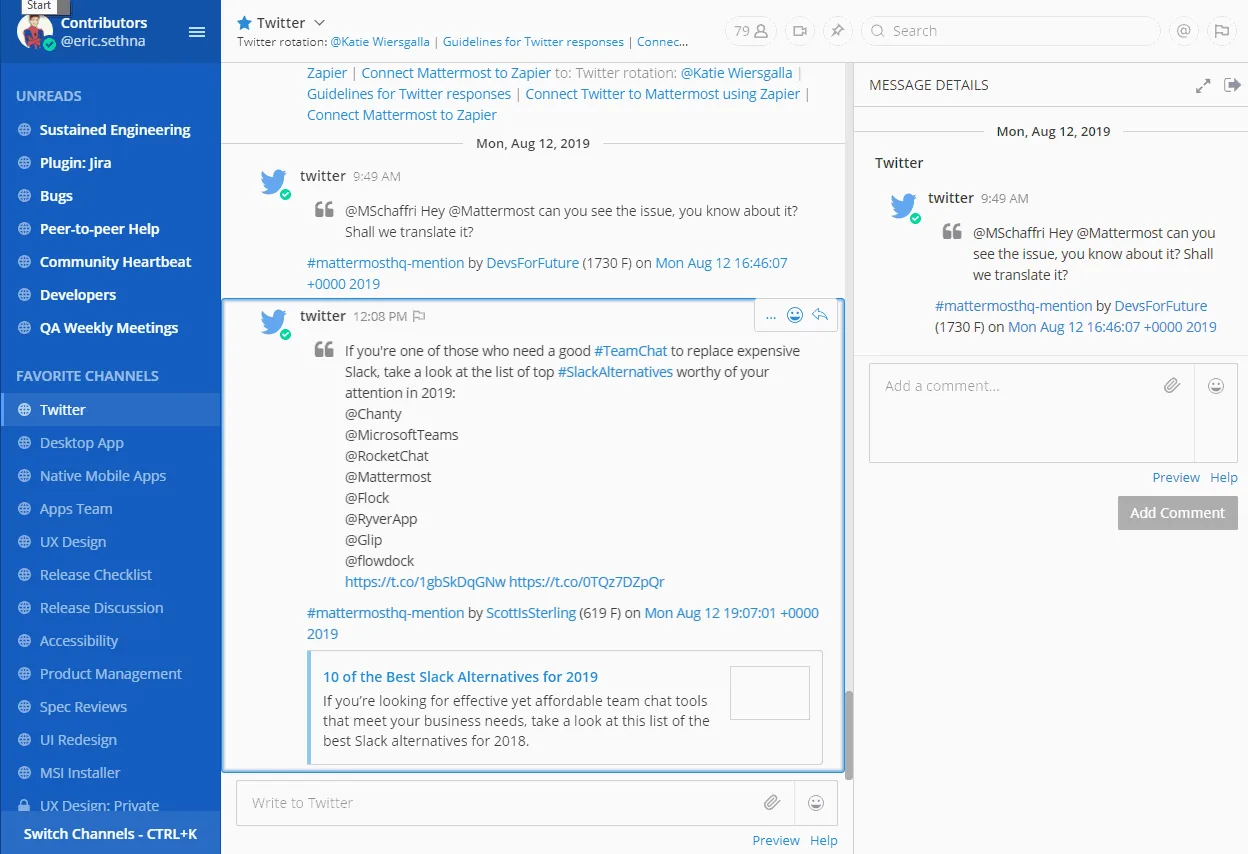Select the Desktop App channel

82,443
